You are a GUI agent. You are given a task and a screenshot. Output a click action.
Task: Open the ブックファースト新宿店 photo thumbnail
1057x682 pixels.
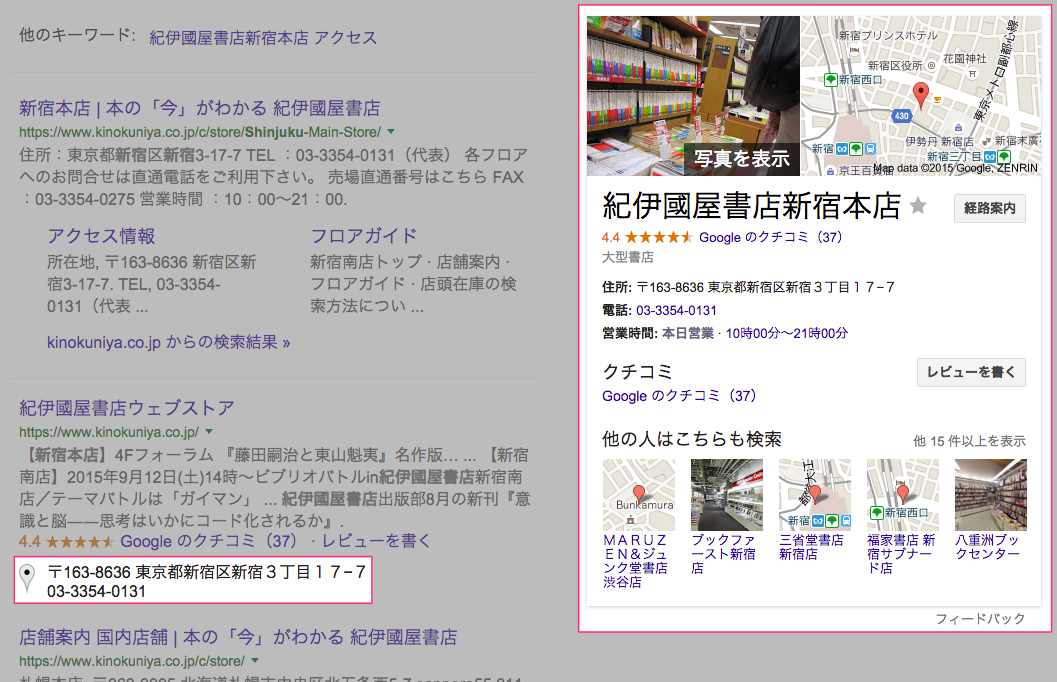(x=727, y=495)
